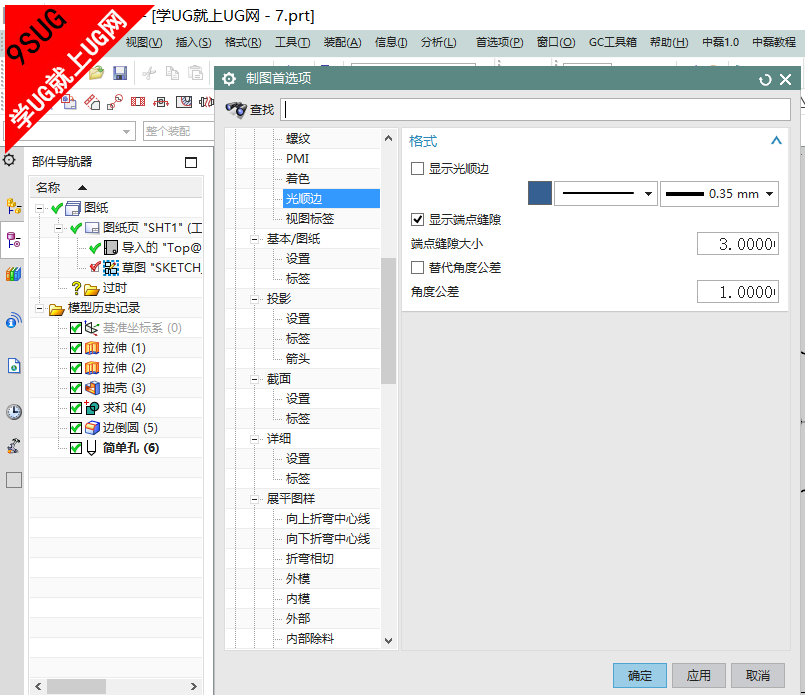Click the Open folder icon in toolbar
The width and height of the screenshot is (805, 695).
click(96, 73)
